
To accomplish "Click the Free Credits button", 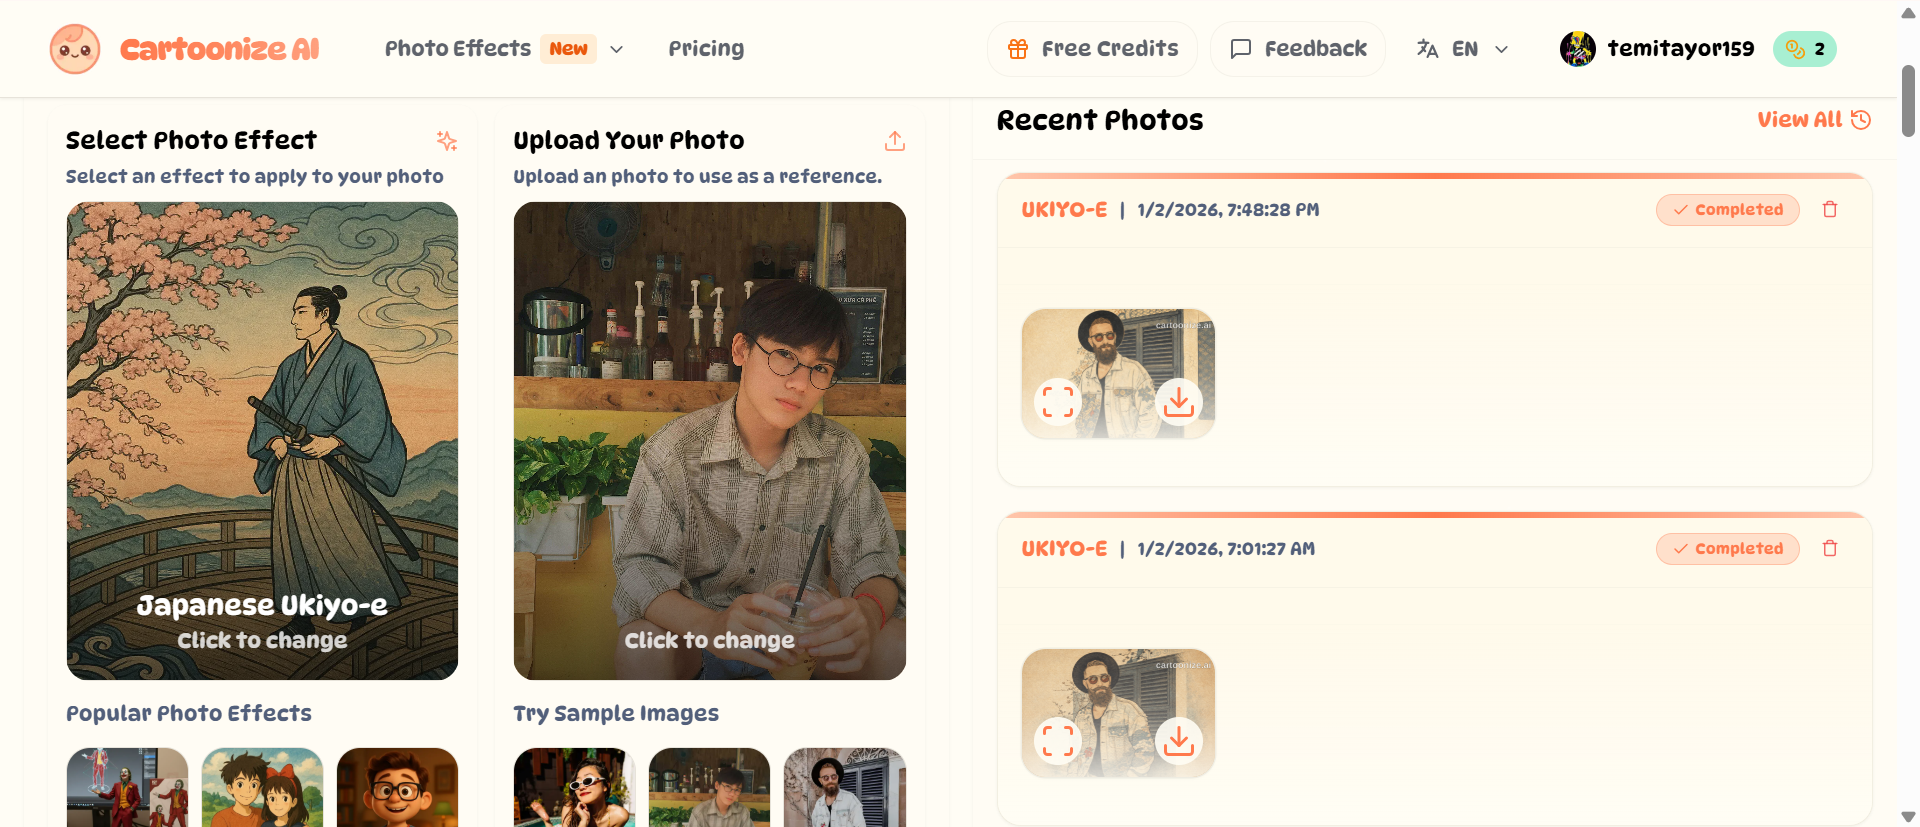I will point(1092,49).
